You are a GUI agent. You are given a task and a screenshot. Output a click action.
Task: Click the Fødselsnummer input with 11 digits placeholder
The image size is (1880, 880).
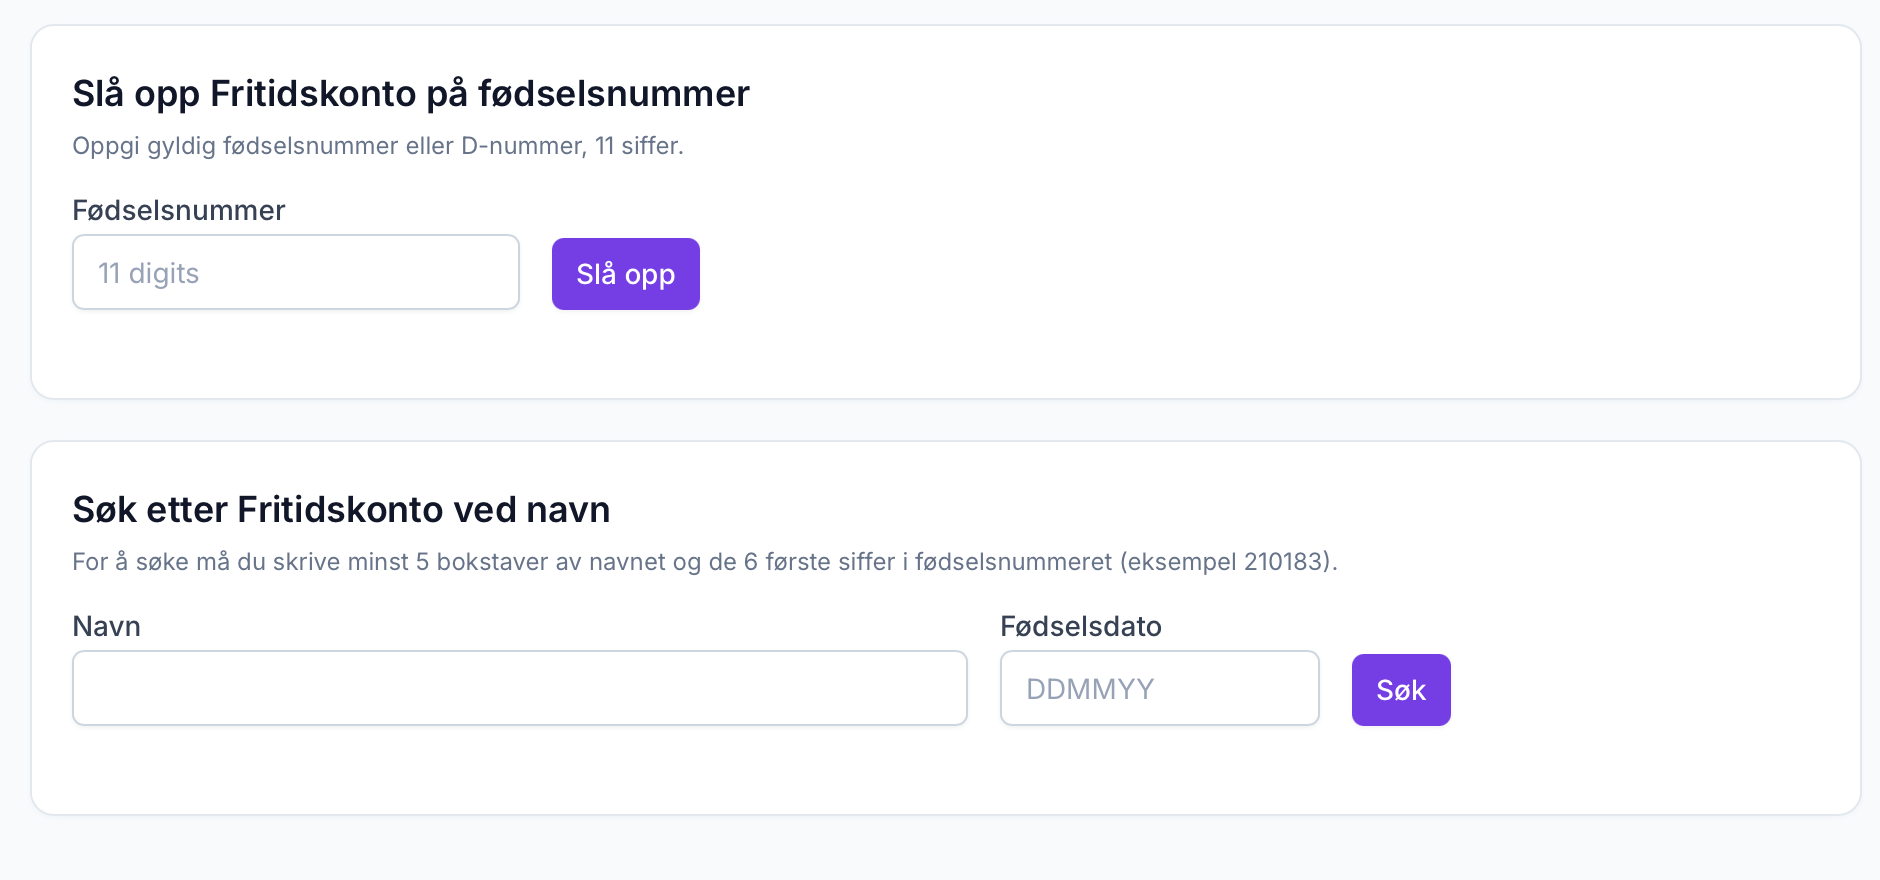[296, 272]
